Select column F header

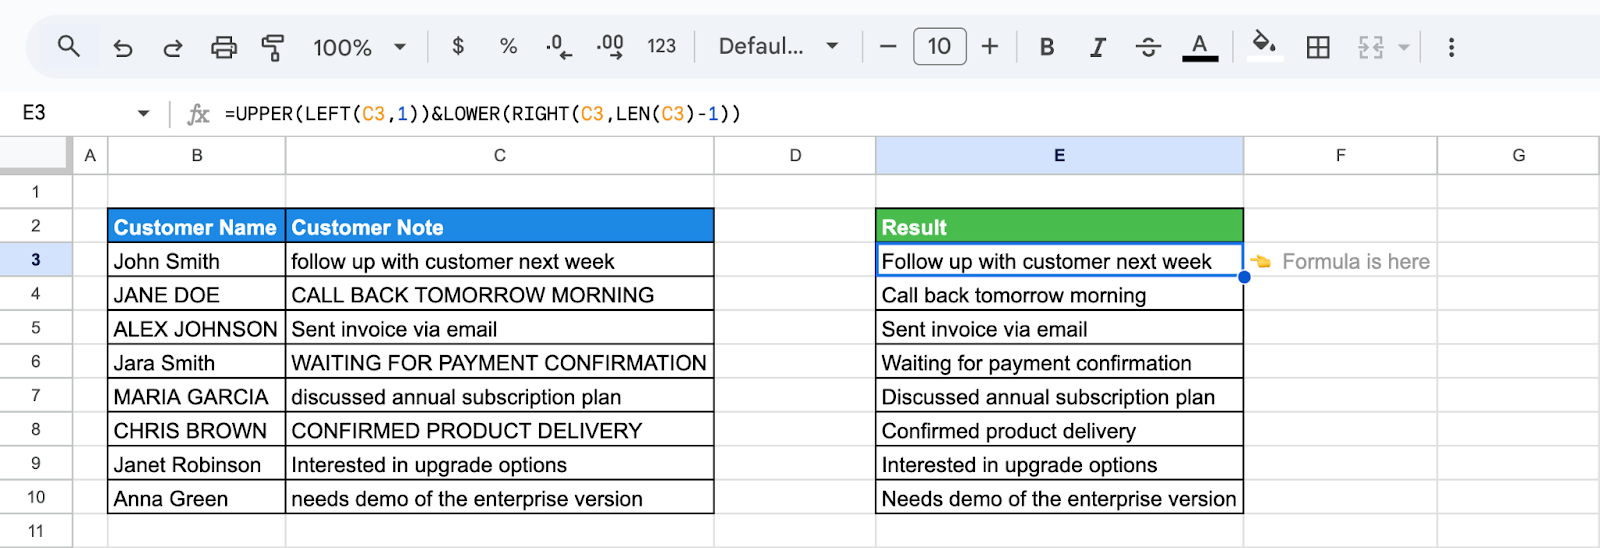[x=1340, y=155]
